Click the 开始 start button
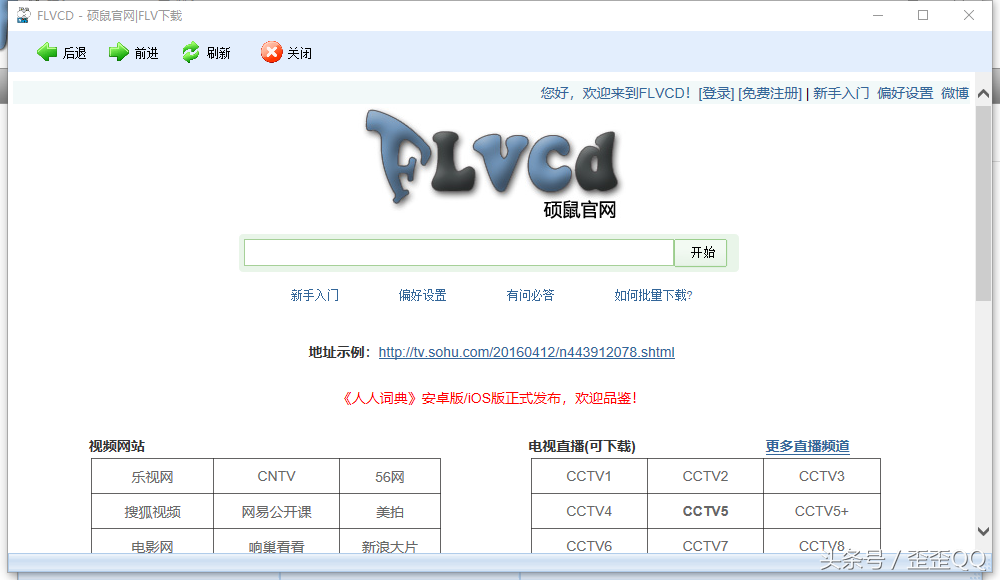Screen dimensions: 1000x580 703,253
